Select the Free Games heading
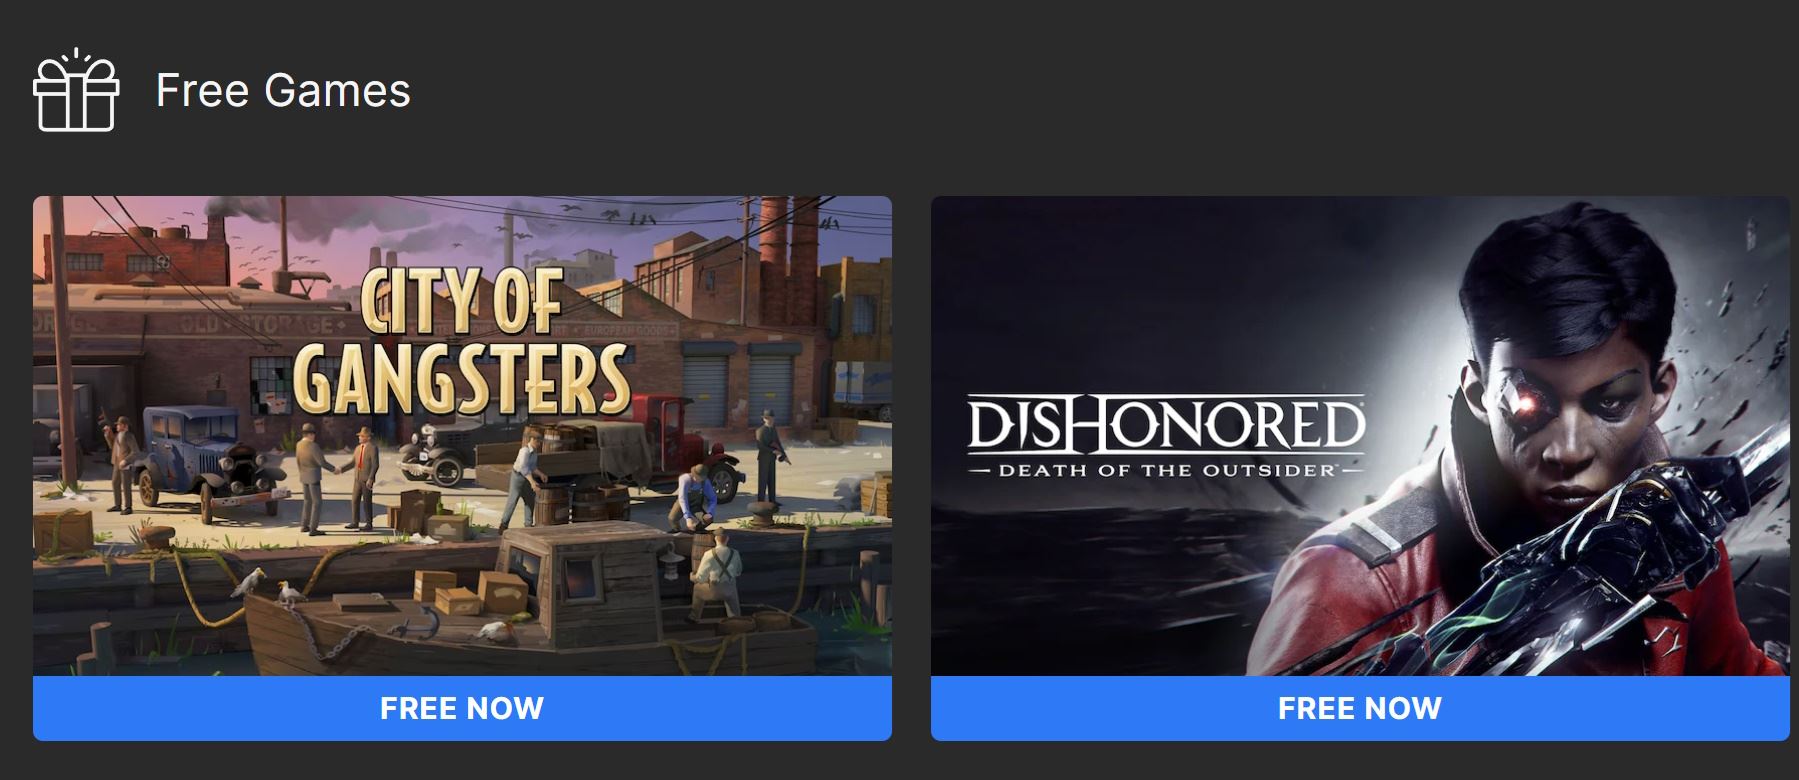This screenshot has height=780, width=1799. point(283,90)
